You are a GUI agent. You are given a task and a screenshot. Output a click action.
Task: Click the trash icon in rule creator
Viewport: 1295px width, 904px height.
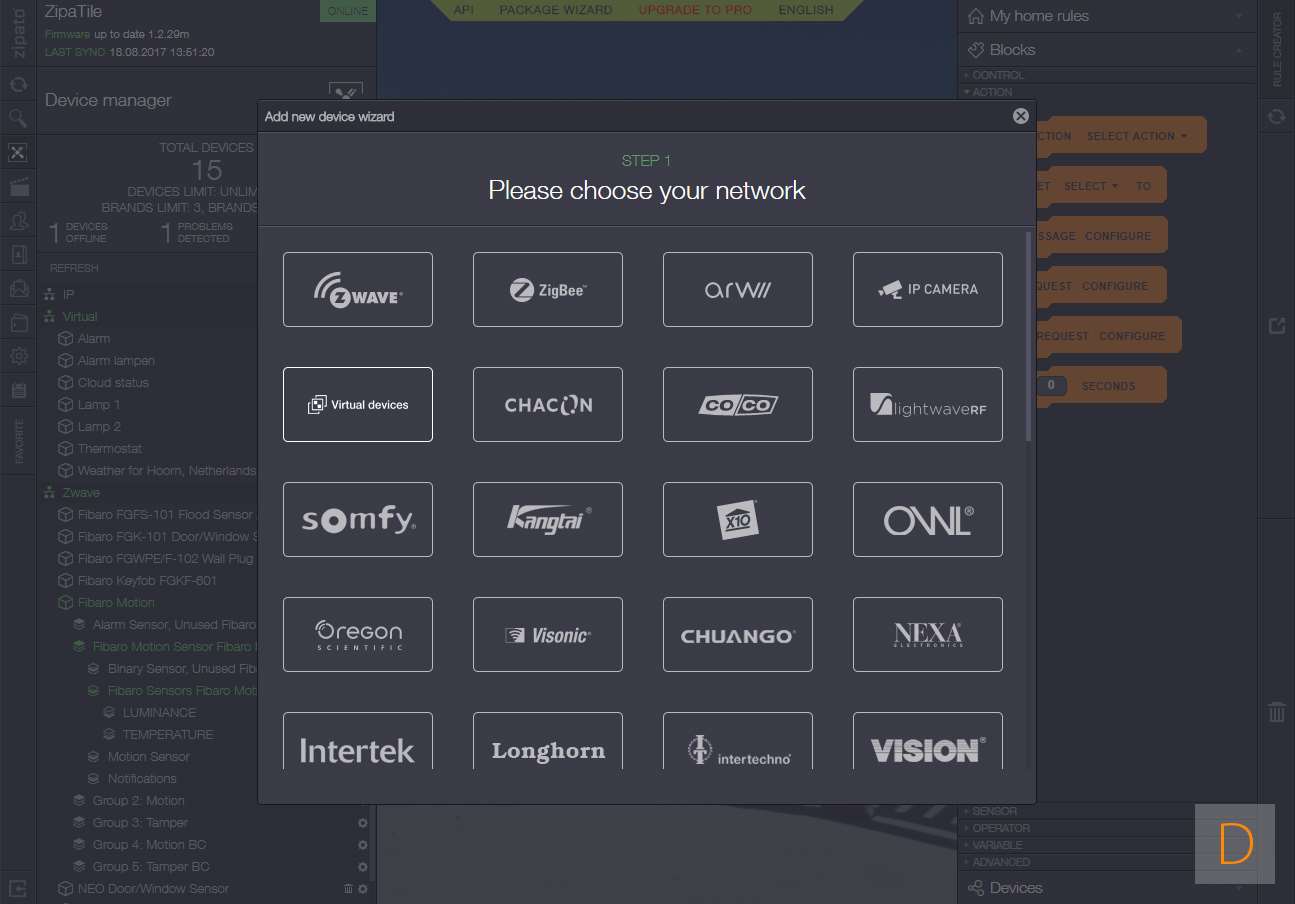pyautogui.click(x=1276, y=712)
